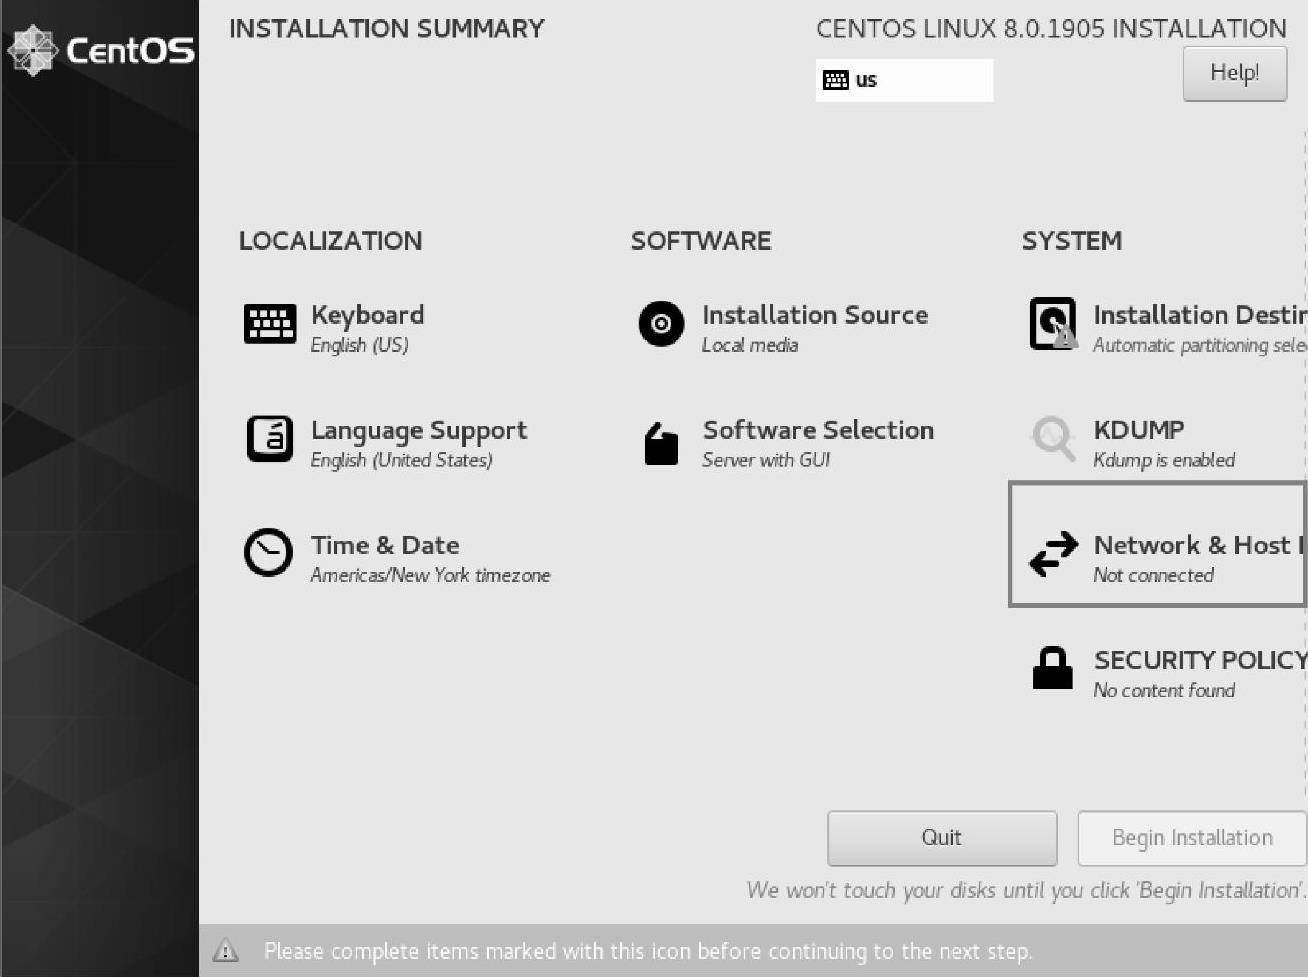Click the keyboard icon in us layout indicator
Screen dimensions: 1308x977
836,80
